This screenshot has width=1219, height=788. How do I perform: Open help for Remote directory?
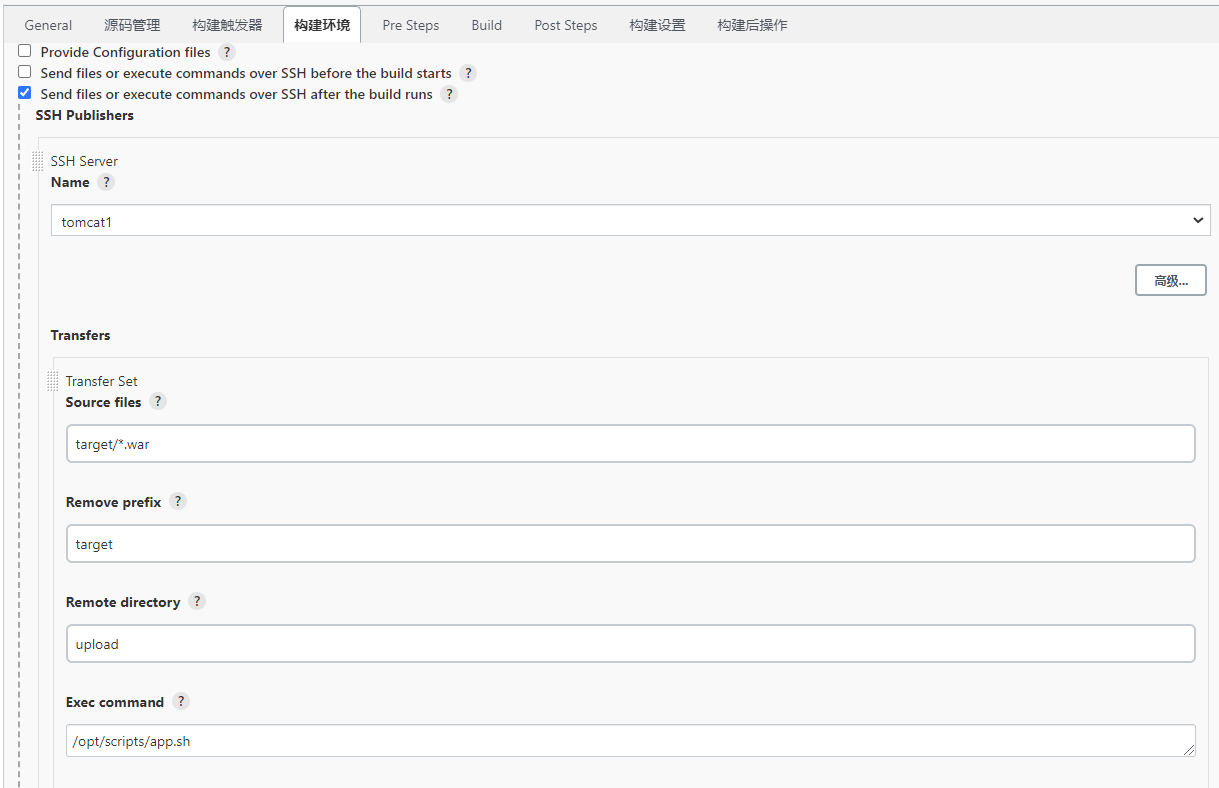tap(197, 601)
